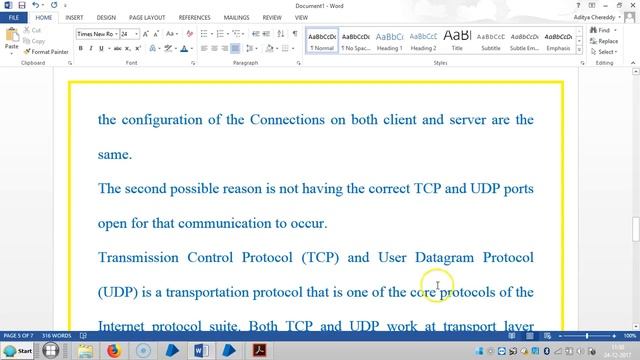The height and width of the screenshot is (360, 640).
Task: Open the Paragraph dialog launcher
Action: tap(298, 63)
